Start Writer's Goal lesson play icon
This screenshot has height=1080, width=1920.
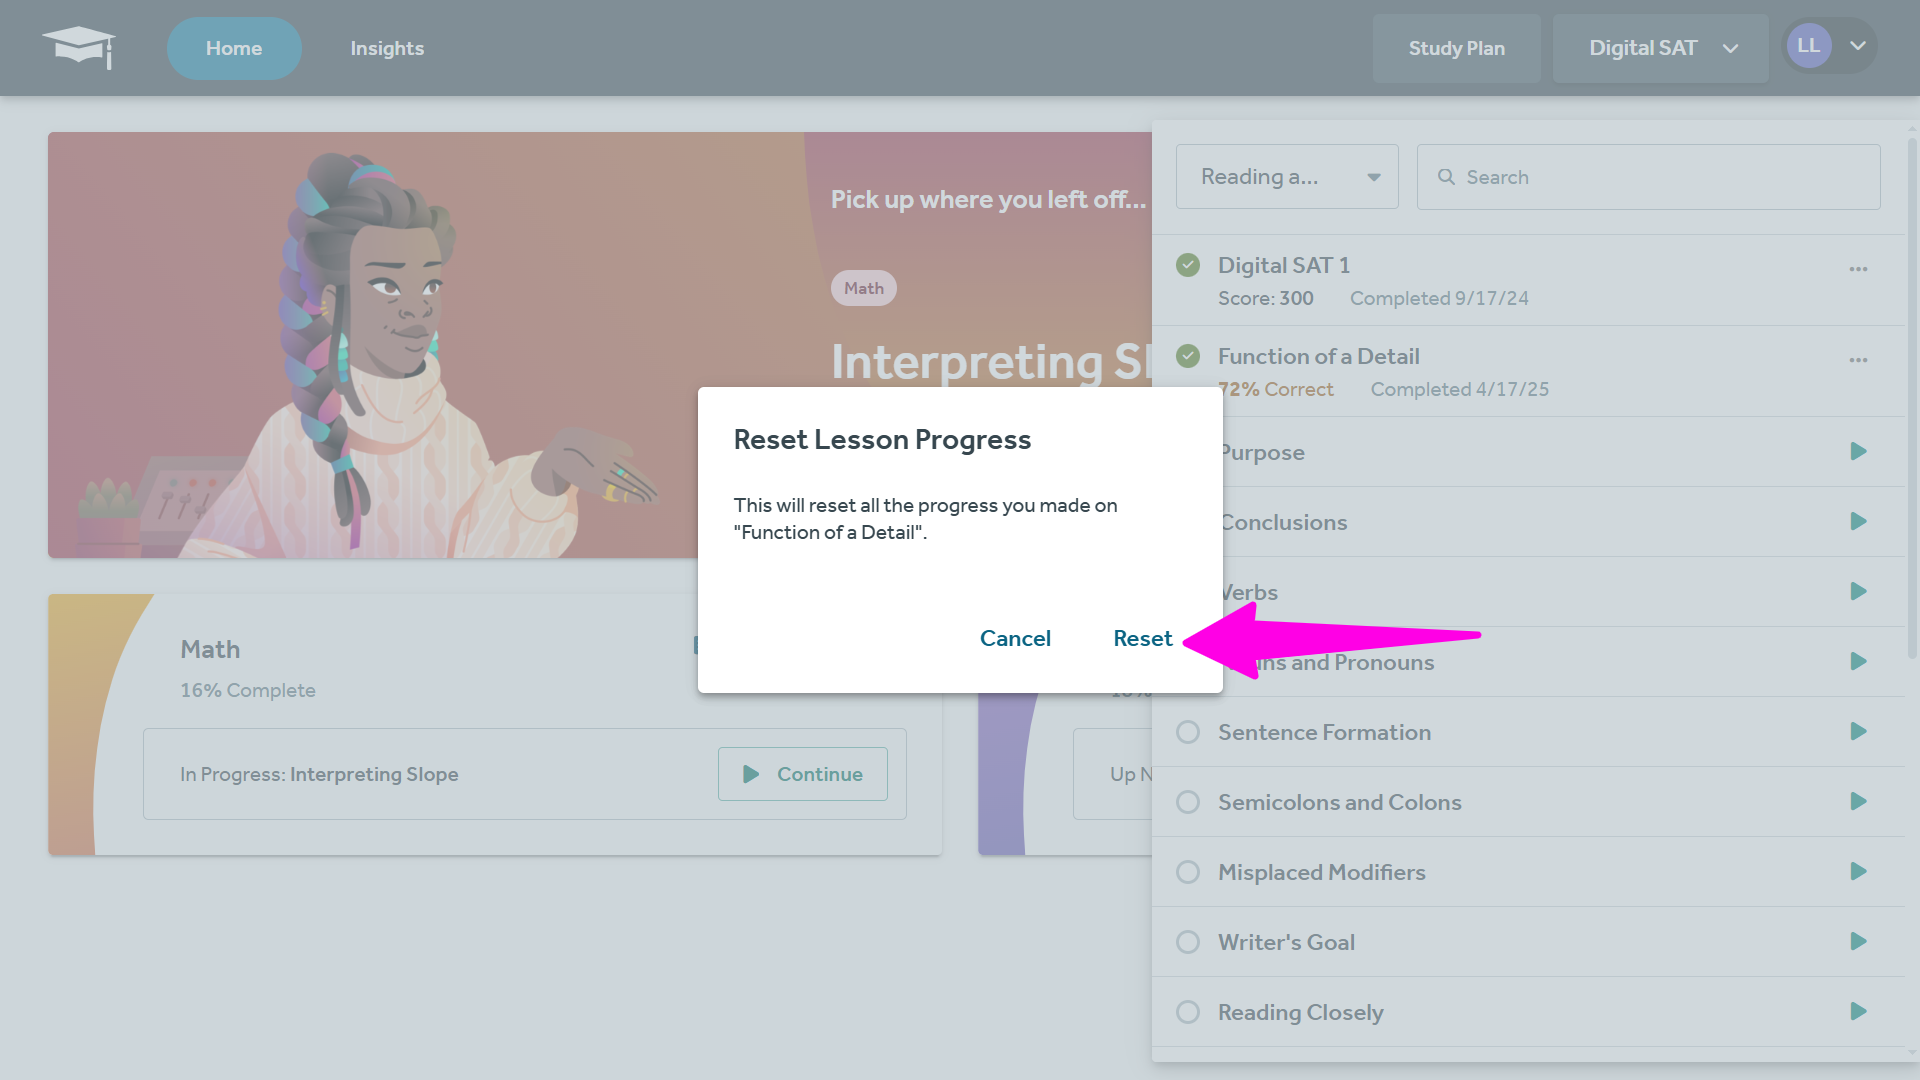click(x=1858, y=942)
